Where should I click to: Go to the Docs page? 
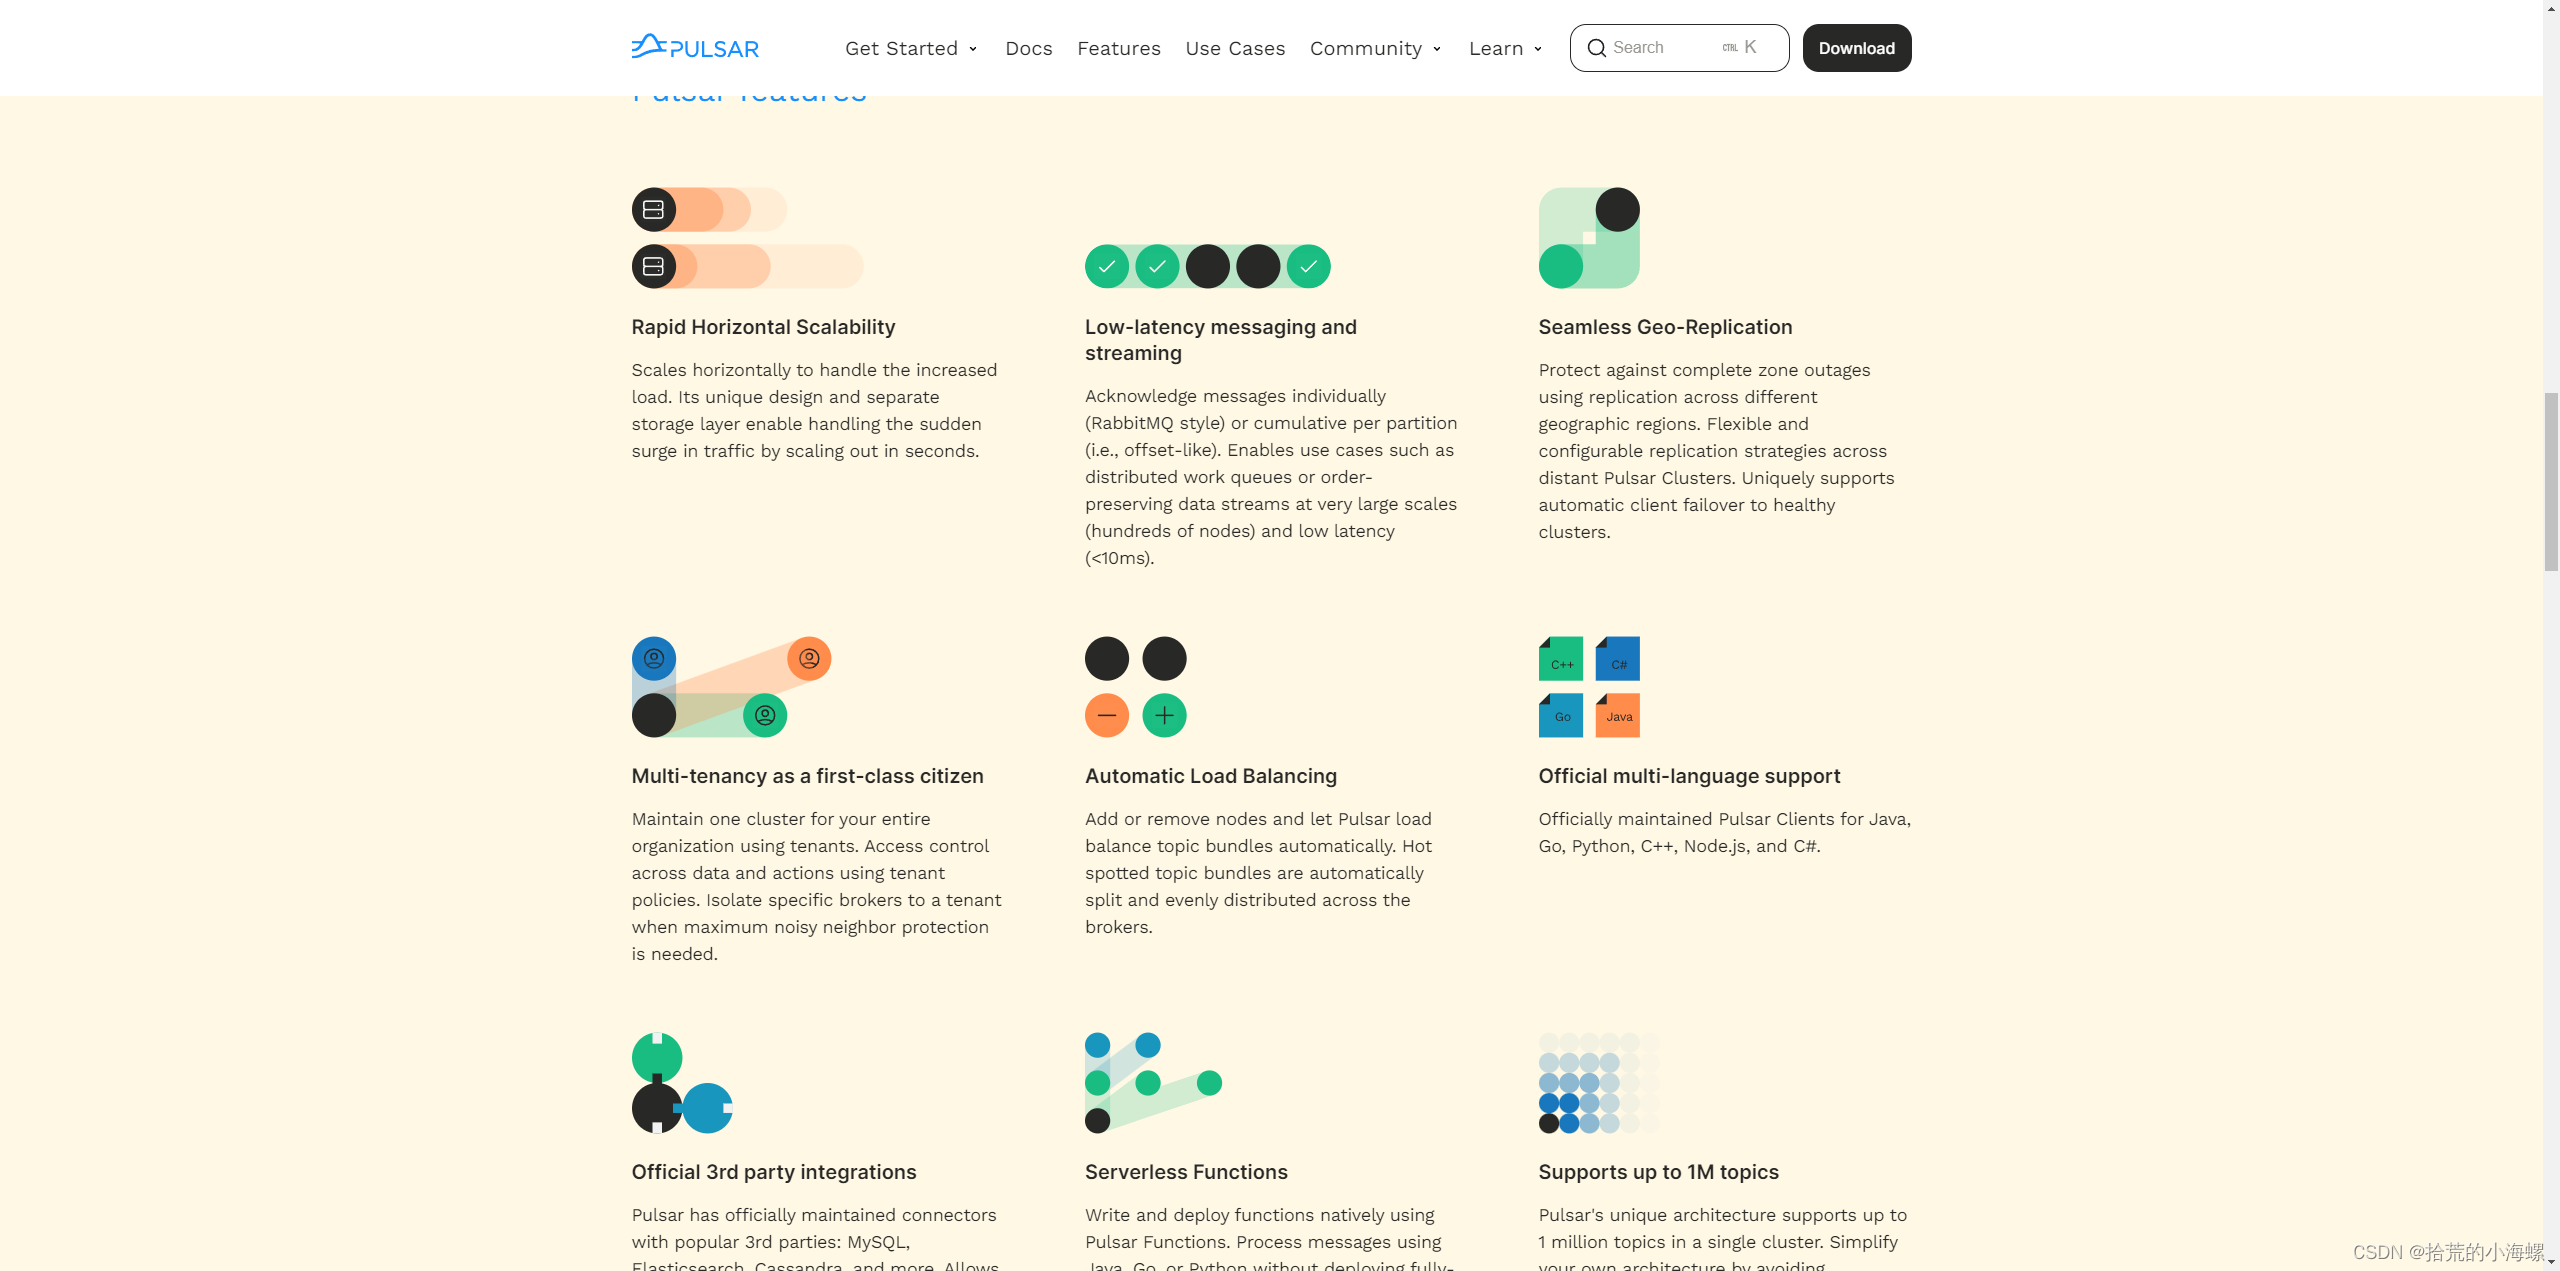1029,48
